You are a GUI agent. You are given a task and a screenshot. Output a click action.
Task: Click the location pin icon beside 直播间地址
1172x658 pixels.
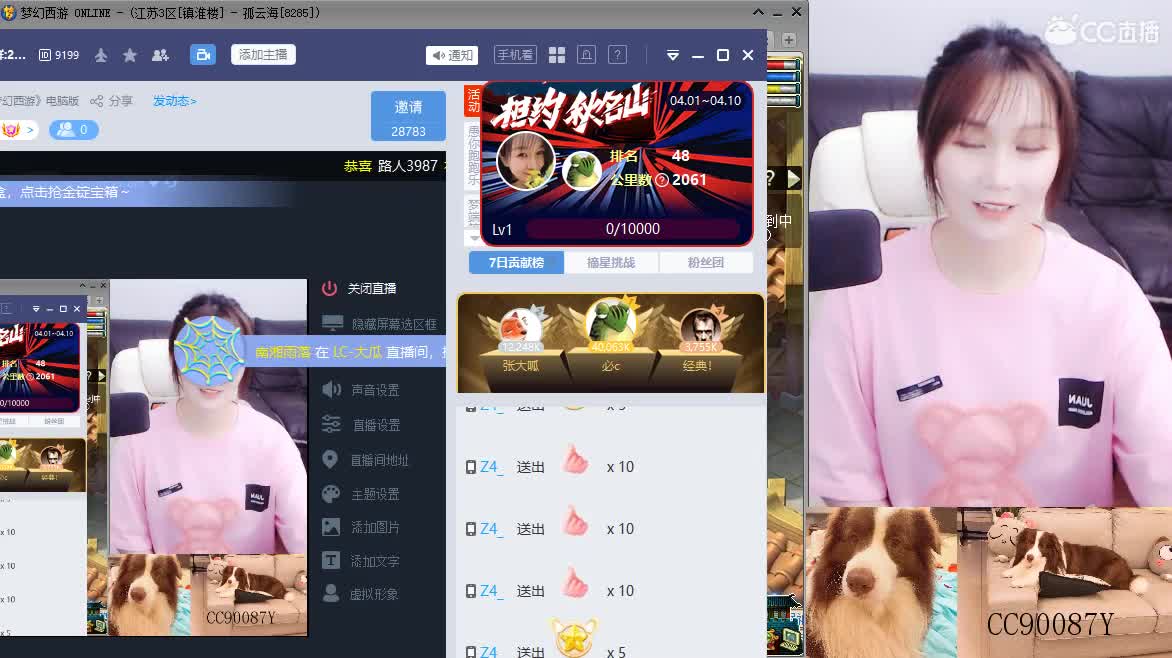330,459
